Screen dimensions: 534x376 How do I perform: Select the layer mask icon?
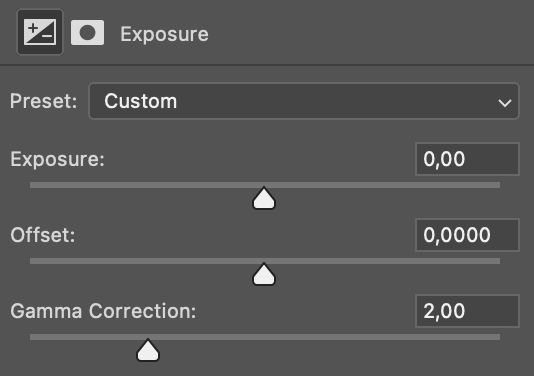pos(88,33)
